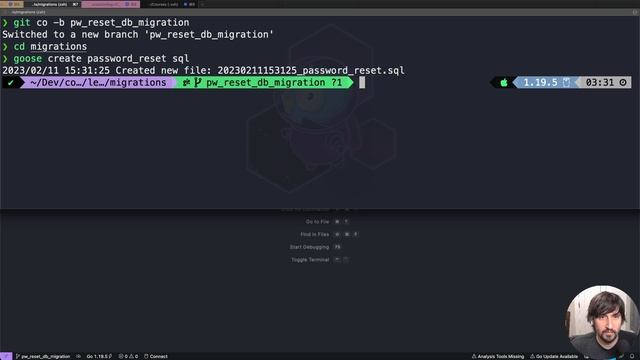Image resolution: width=640 pixels, height=360 pixels.
Task: Click the Toggle Terminal shortcut hint
Action: (x=319, y=260)
